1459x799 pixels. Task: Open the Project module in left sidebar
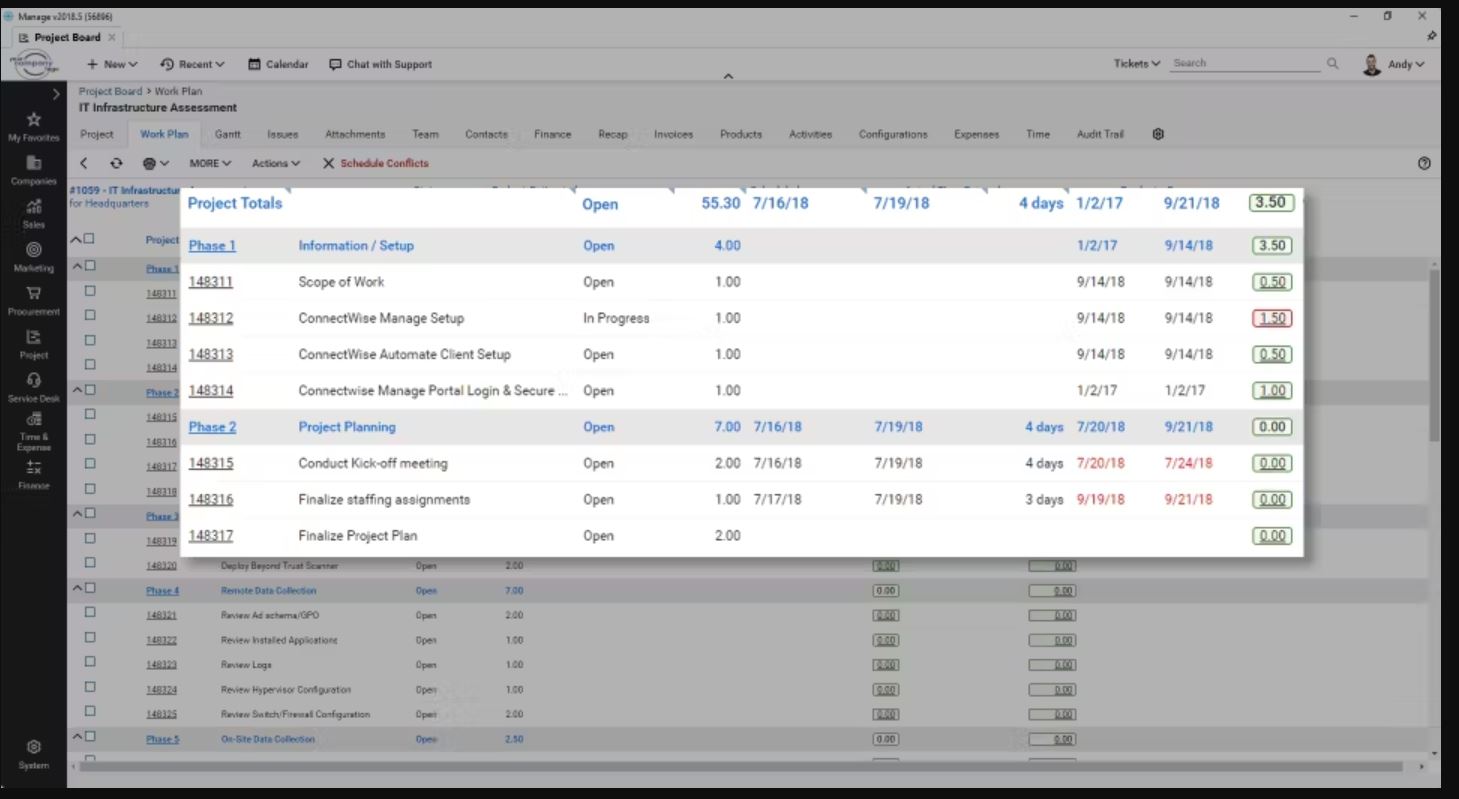tap(33, 344)
